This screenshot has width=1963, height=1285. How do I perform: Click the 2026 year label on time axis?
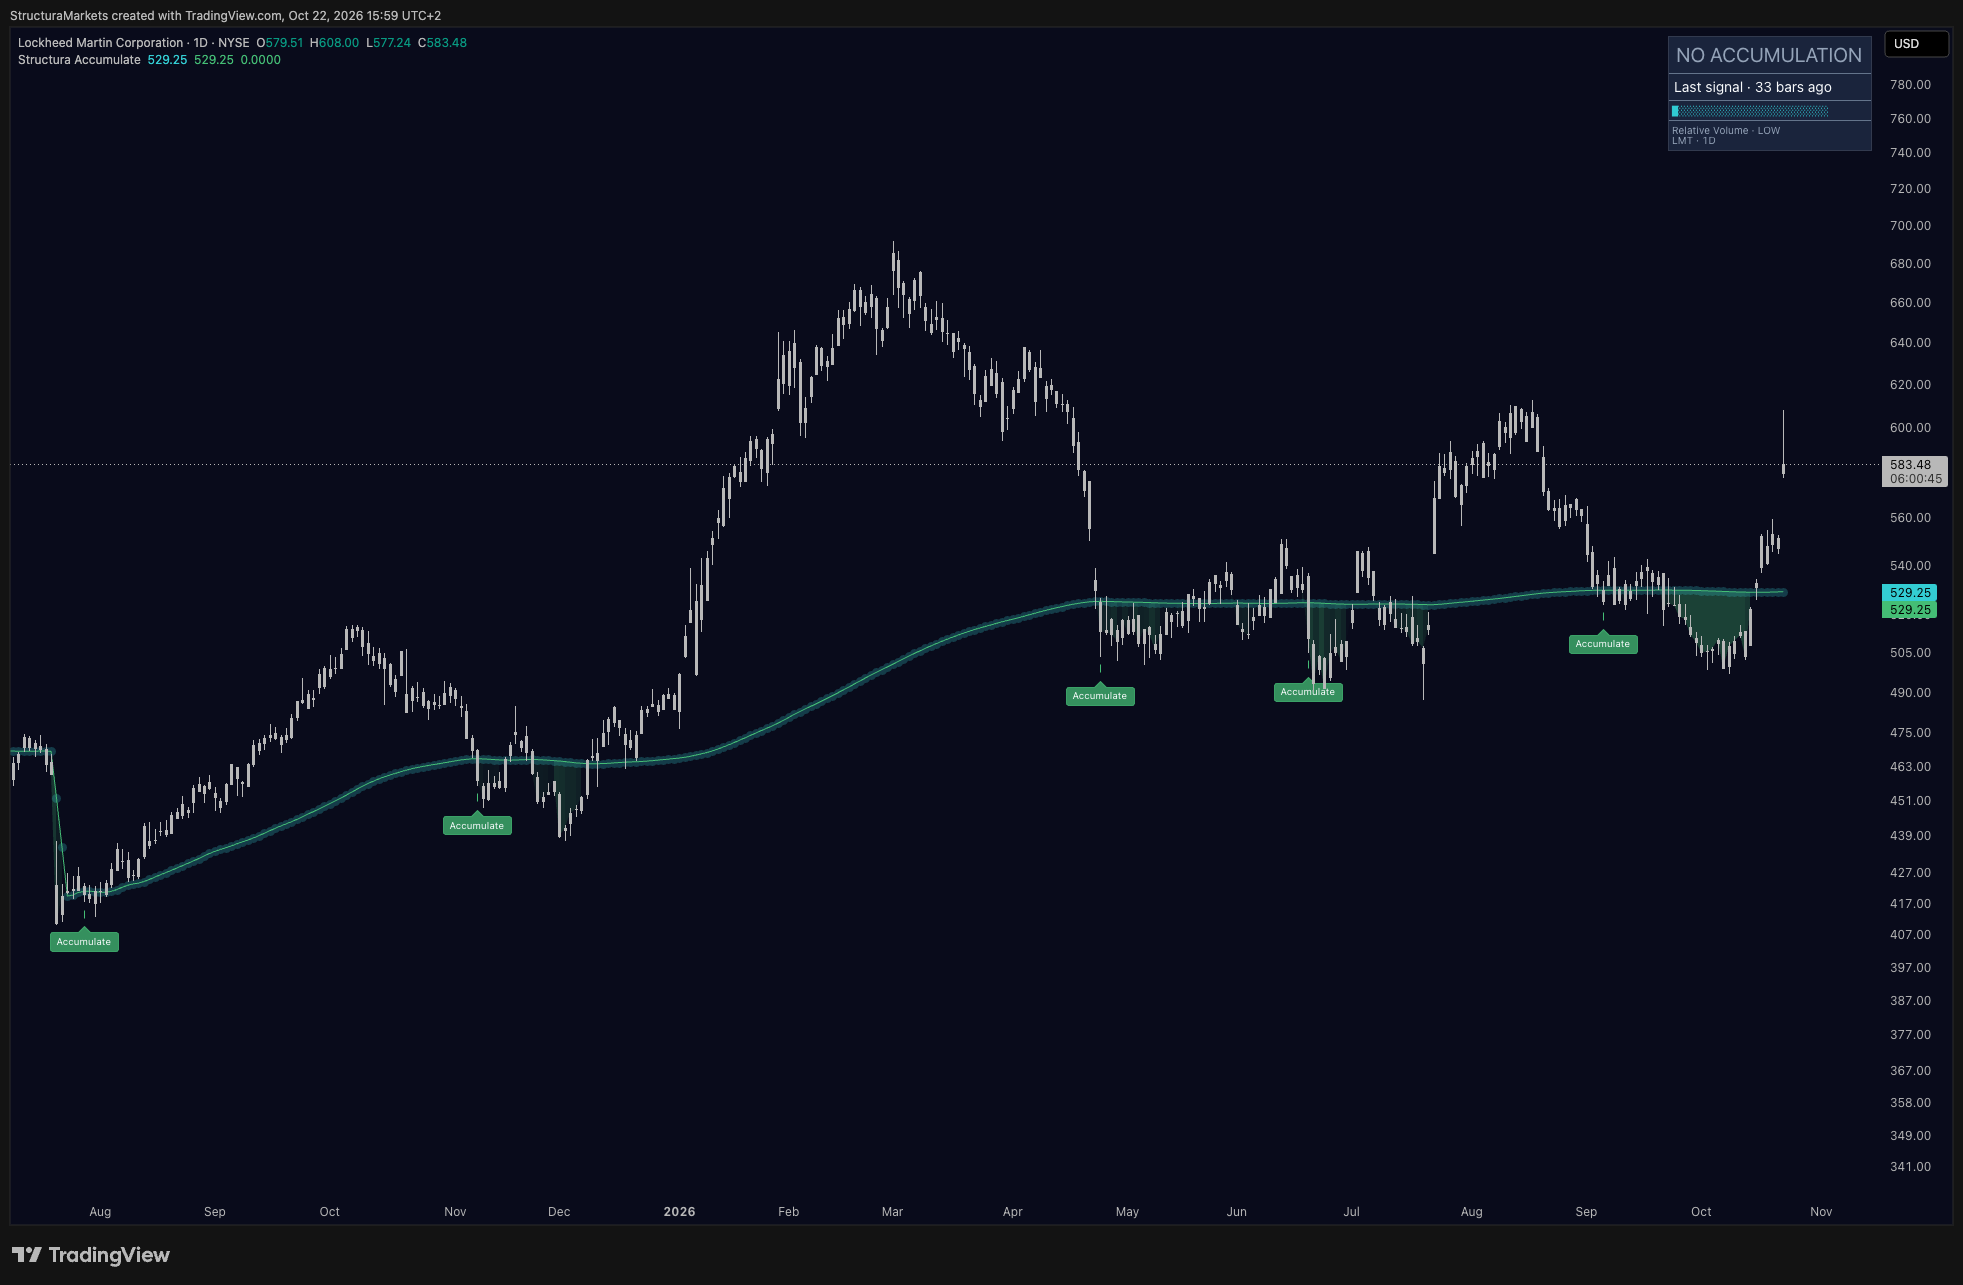pos(680,1212)
